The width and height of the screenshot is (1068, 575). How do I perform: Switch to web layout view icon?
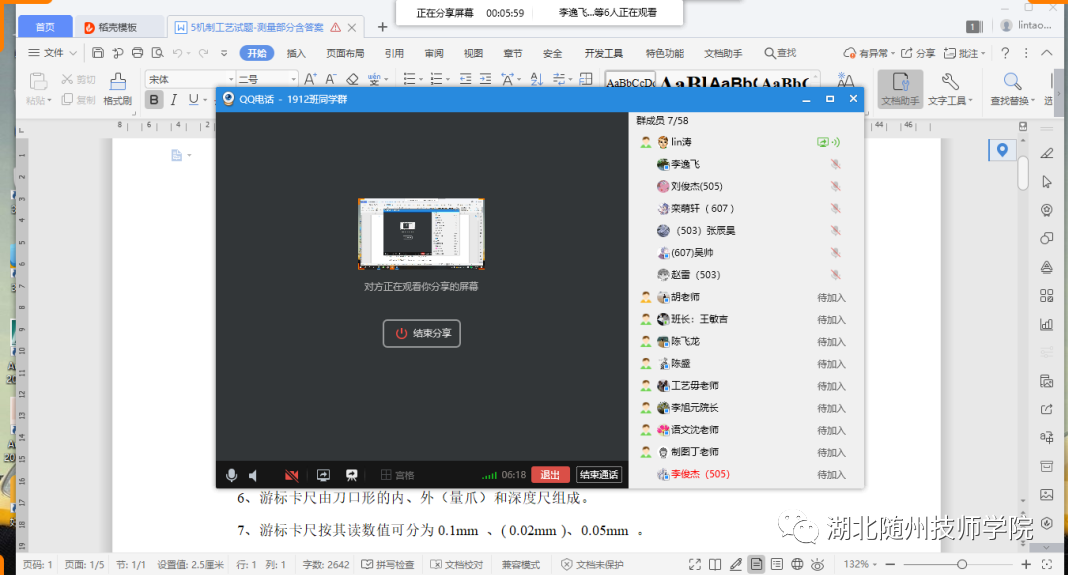coord(797,564)
